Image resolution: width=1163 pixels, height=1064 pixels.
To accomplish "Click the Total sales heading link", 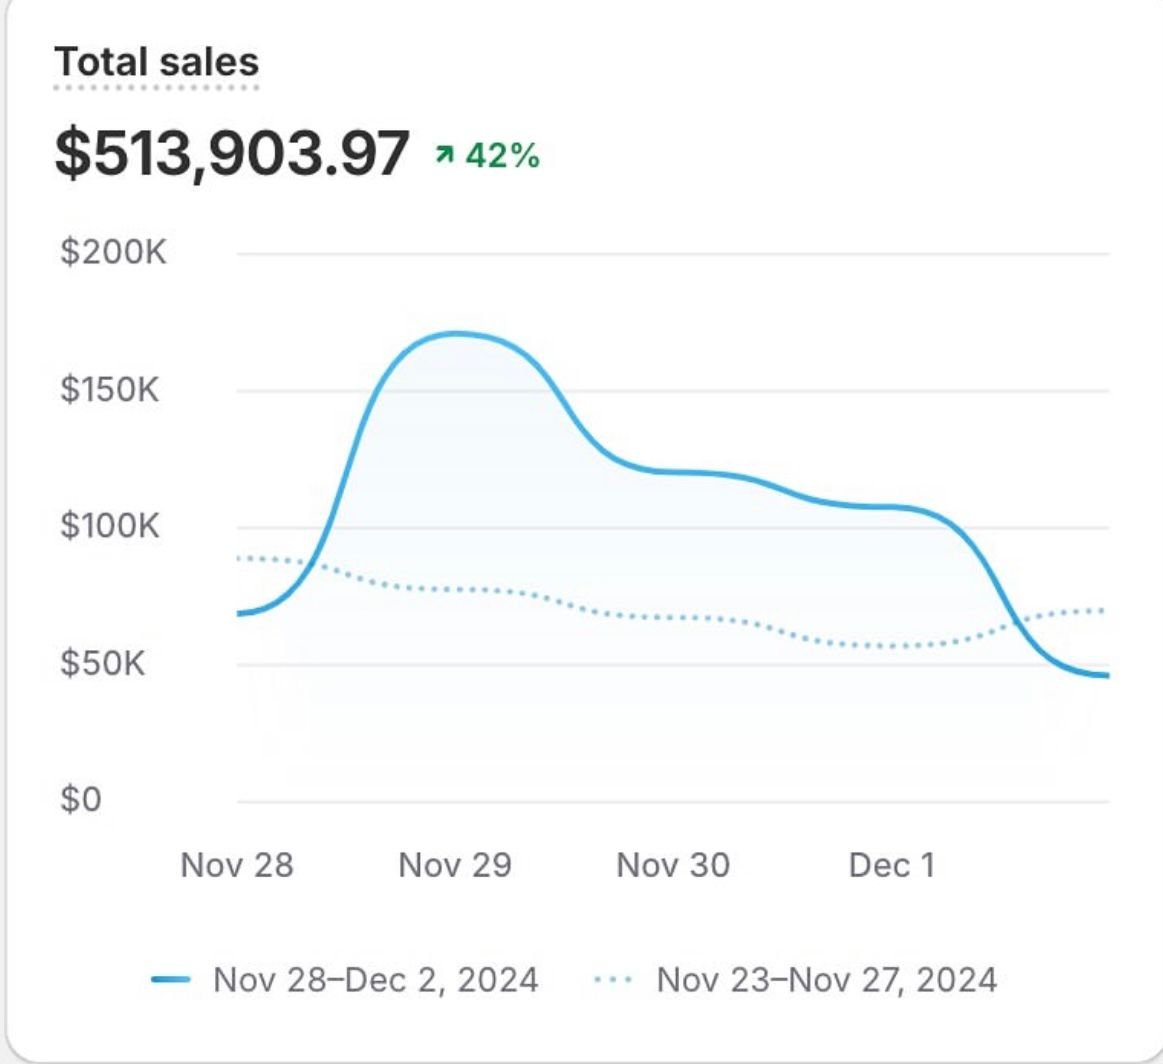I will pyautogui.click(x=156, y=62).
